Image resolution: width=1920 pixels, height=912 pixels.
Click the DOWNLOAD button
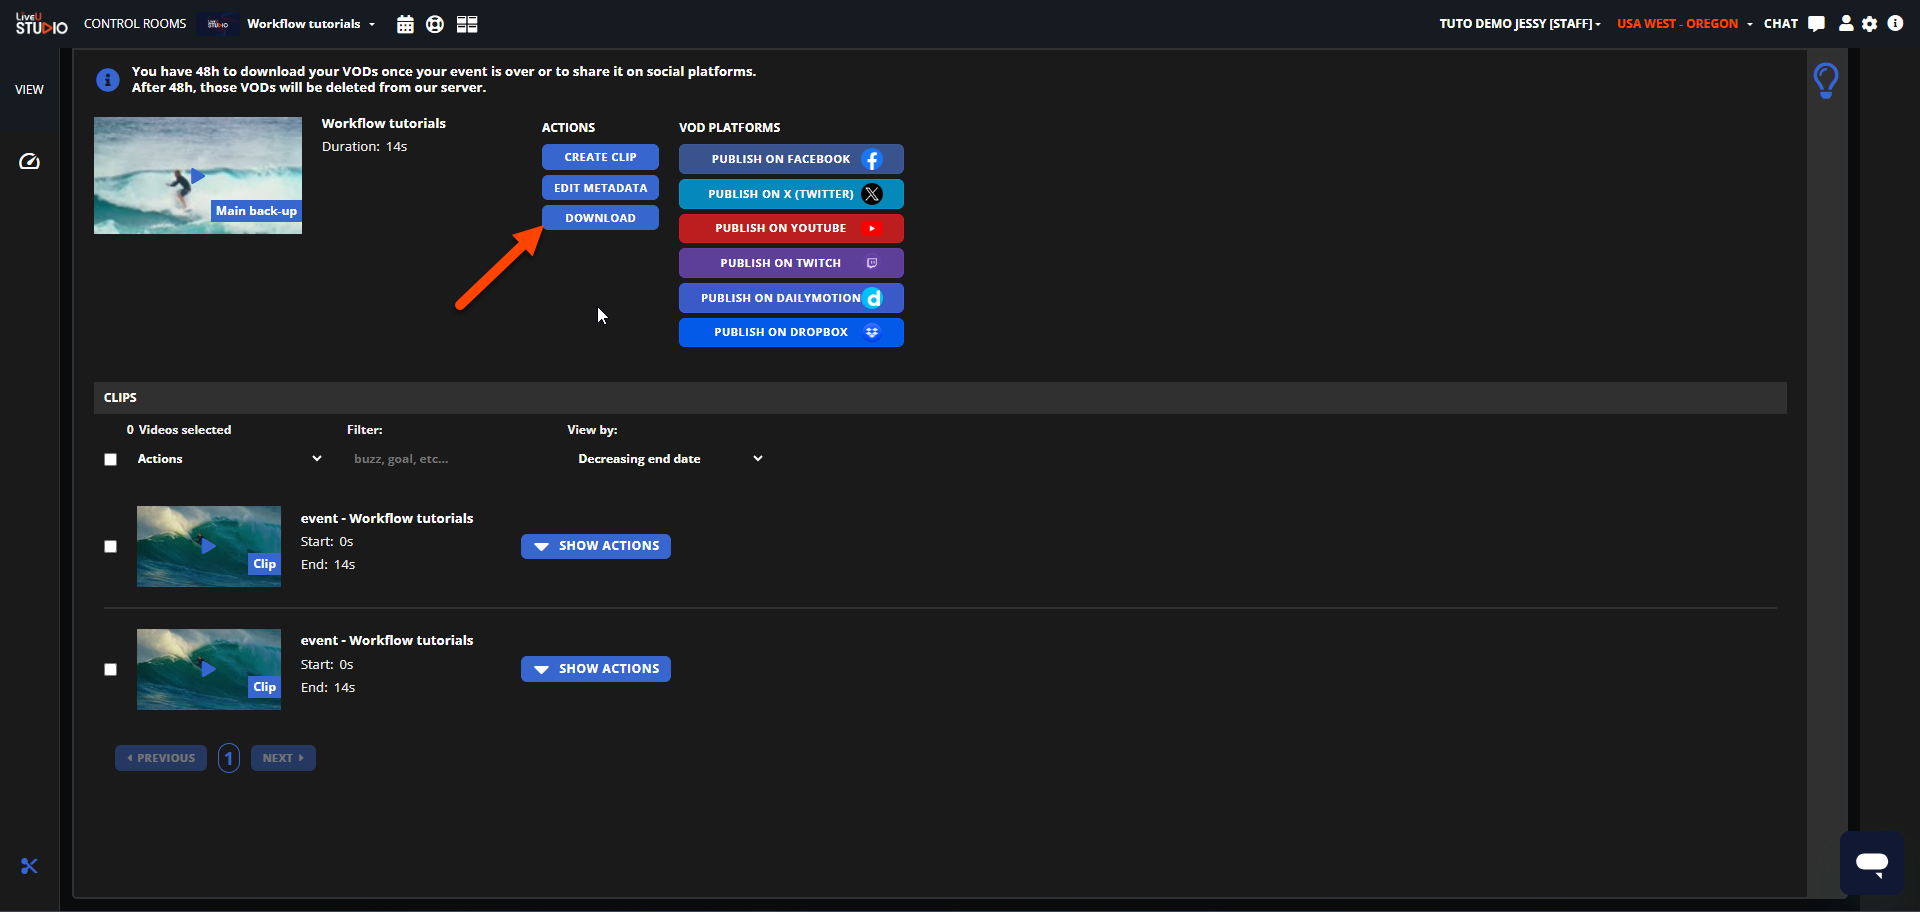tap(600, 218)
